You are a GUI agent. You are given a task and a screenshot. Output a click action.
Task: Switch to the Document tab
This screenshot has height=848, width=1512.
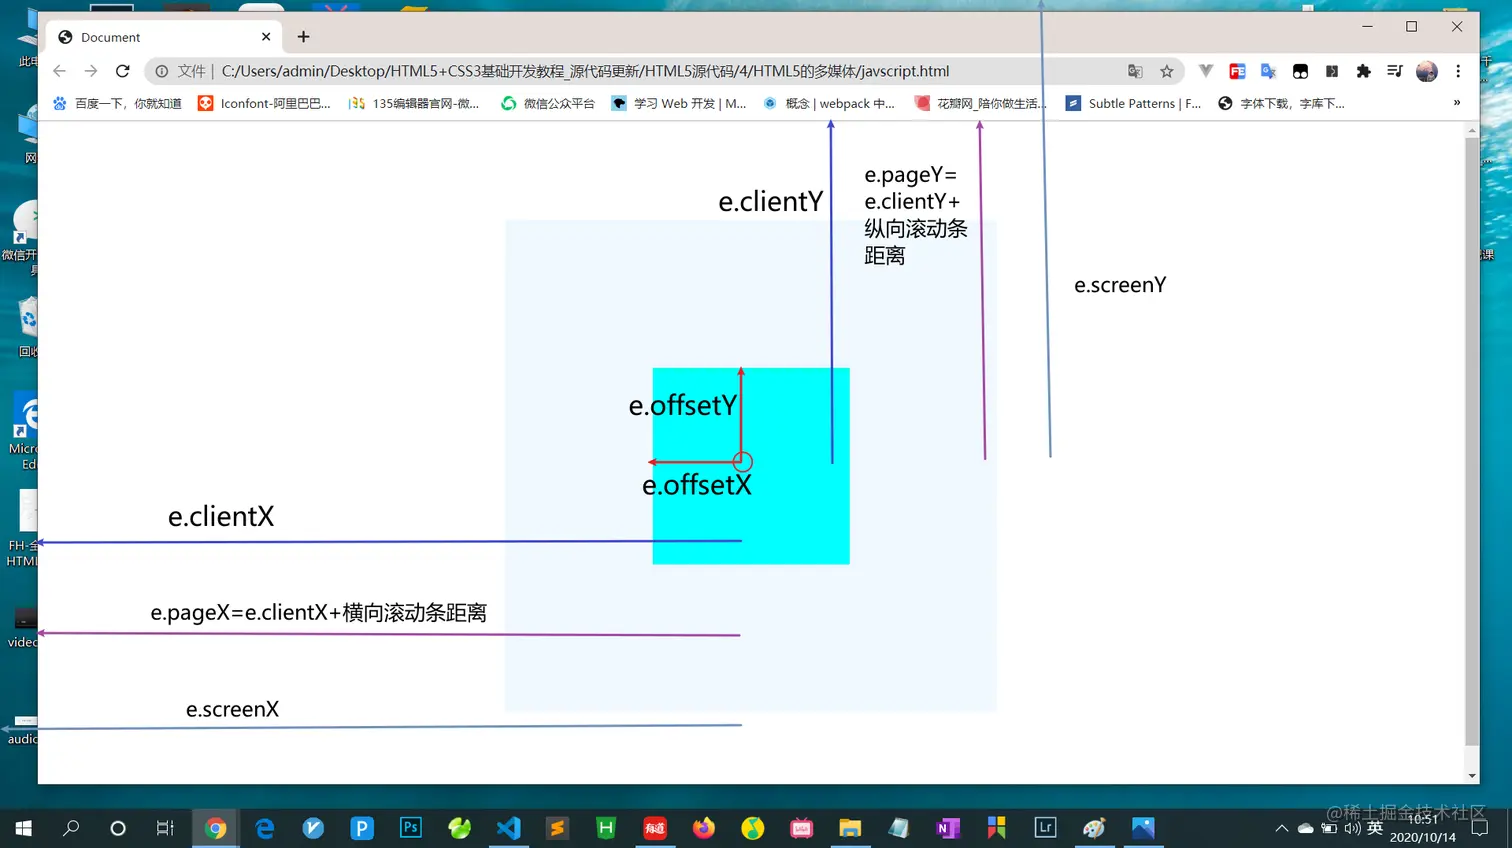pyautogui.click(x=164, y=37)
